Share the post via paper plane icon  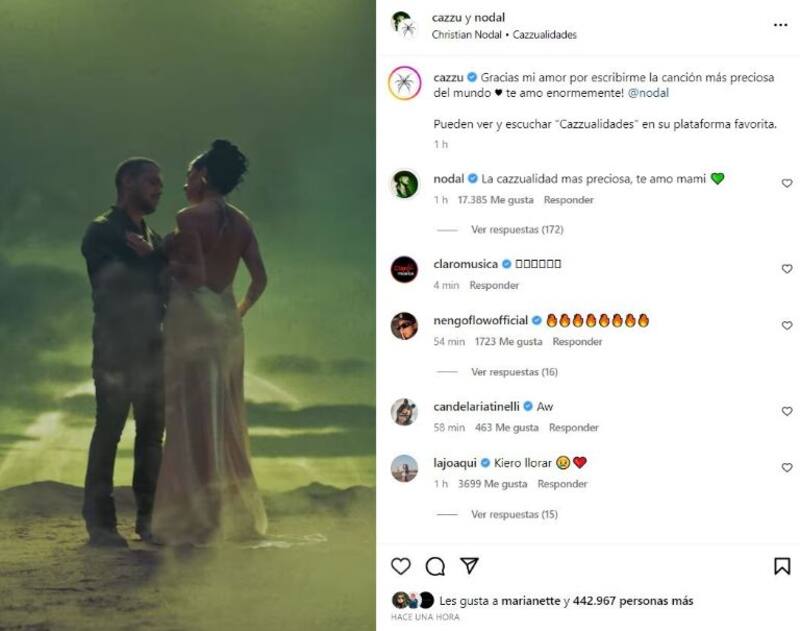468,566
